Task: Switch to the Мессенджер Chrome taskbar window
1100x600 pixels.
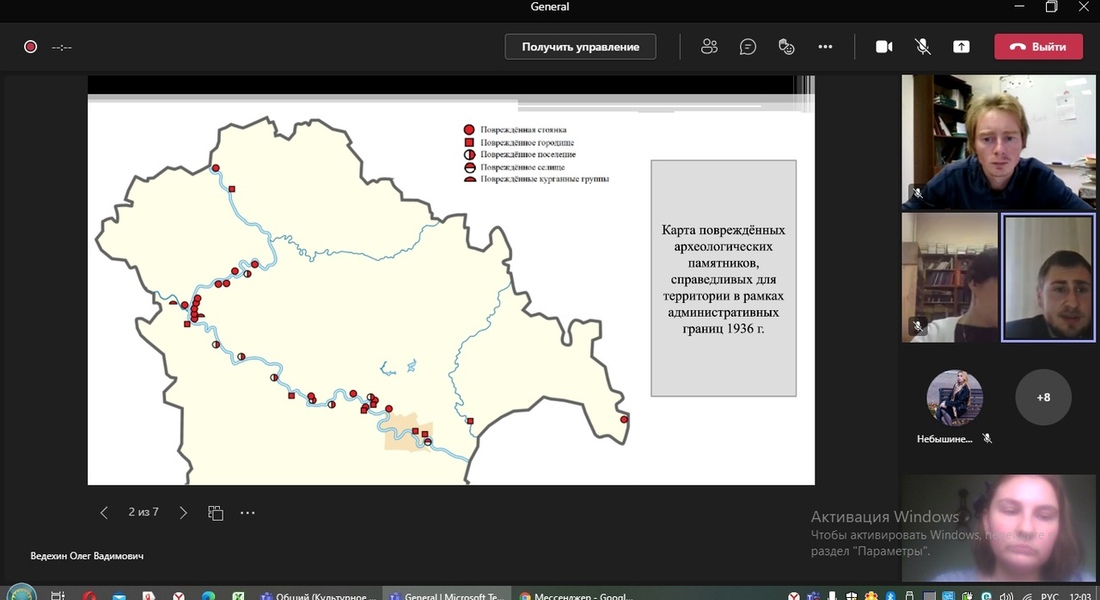Action: [577, 594]
